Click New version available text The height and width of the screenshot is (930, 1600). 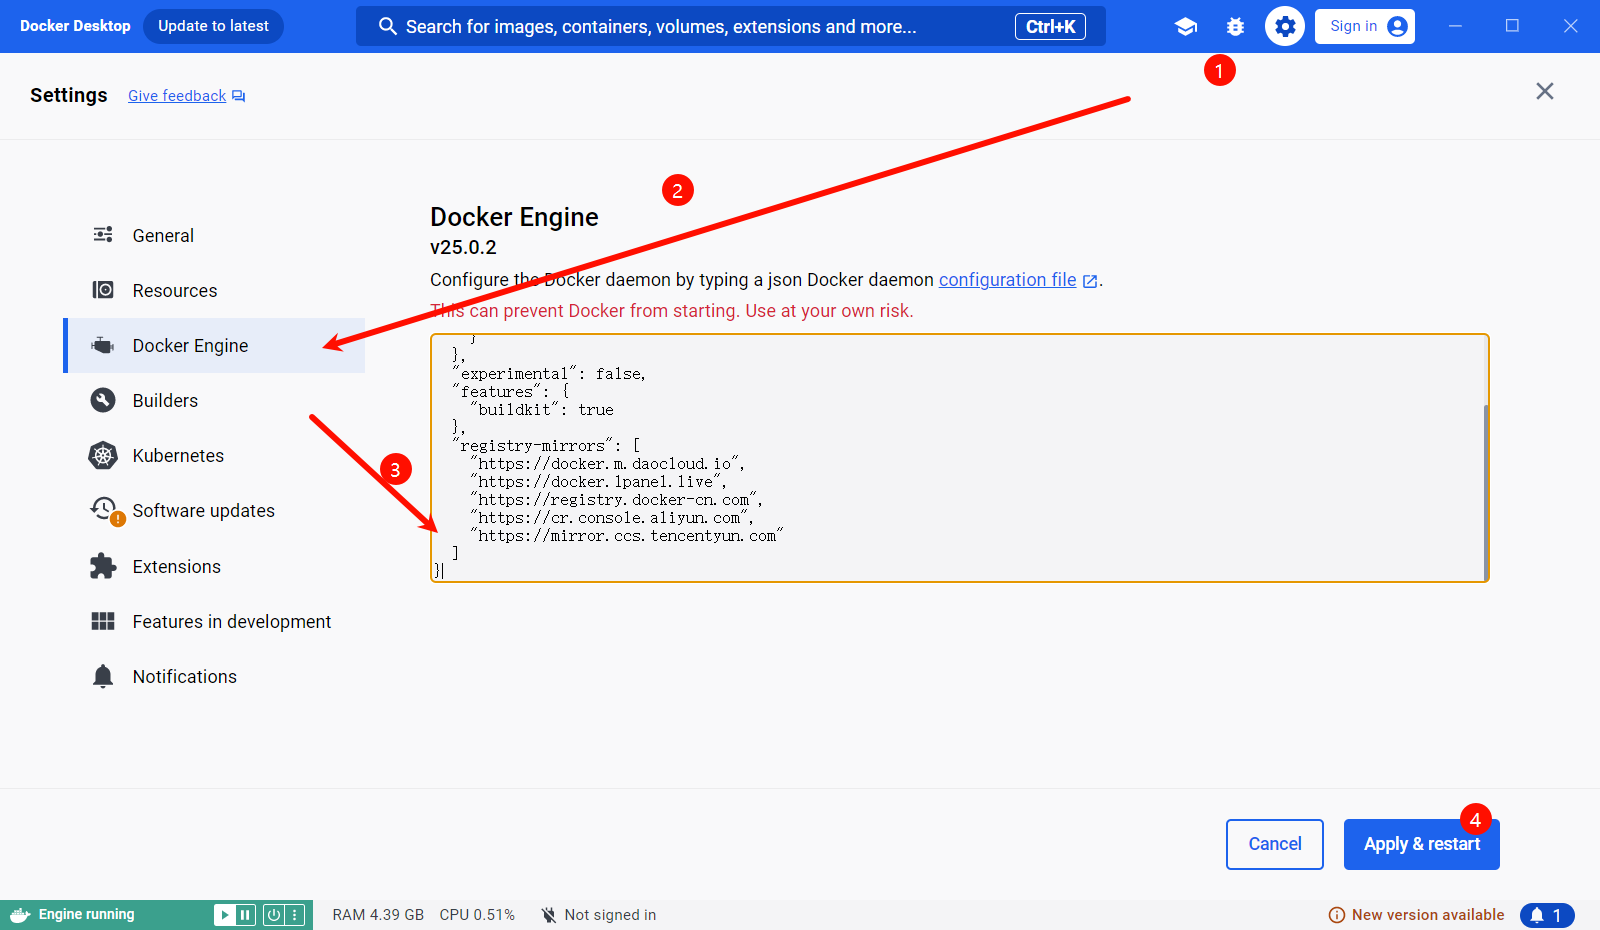pos(1428,915)
